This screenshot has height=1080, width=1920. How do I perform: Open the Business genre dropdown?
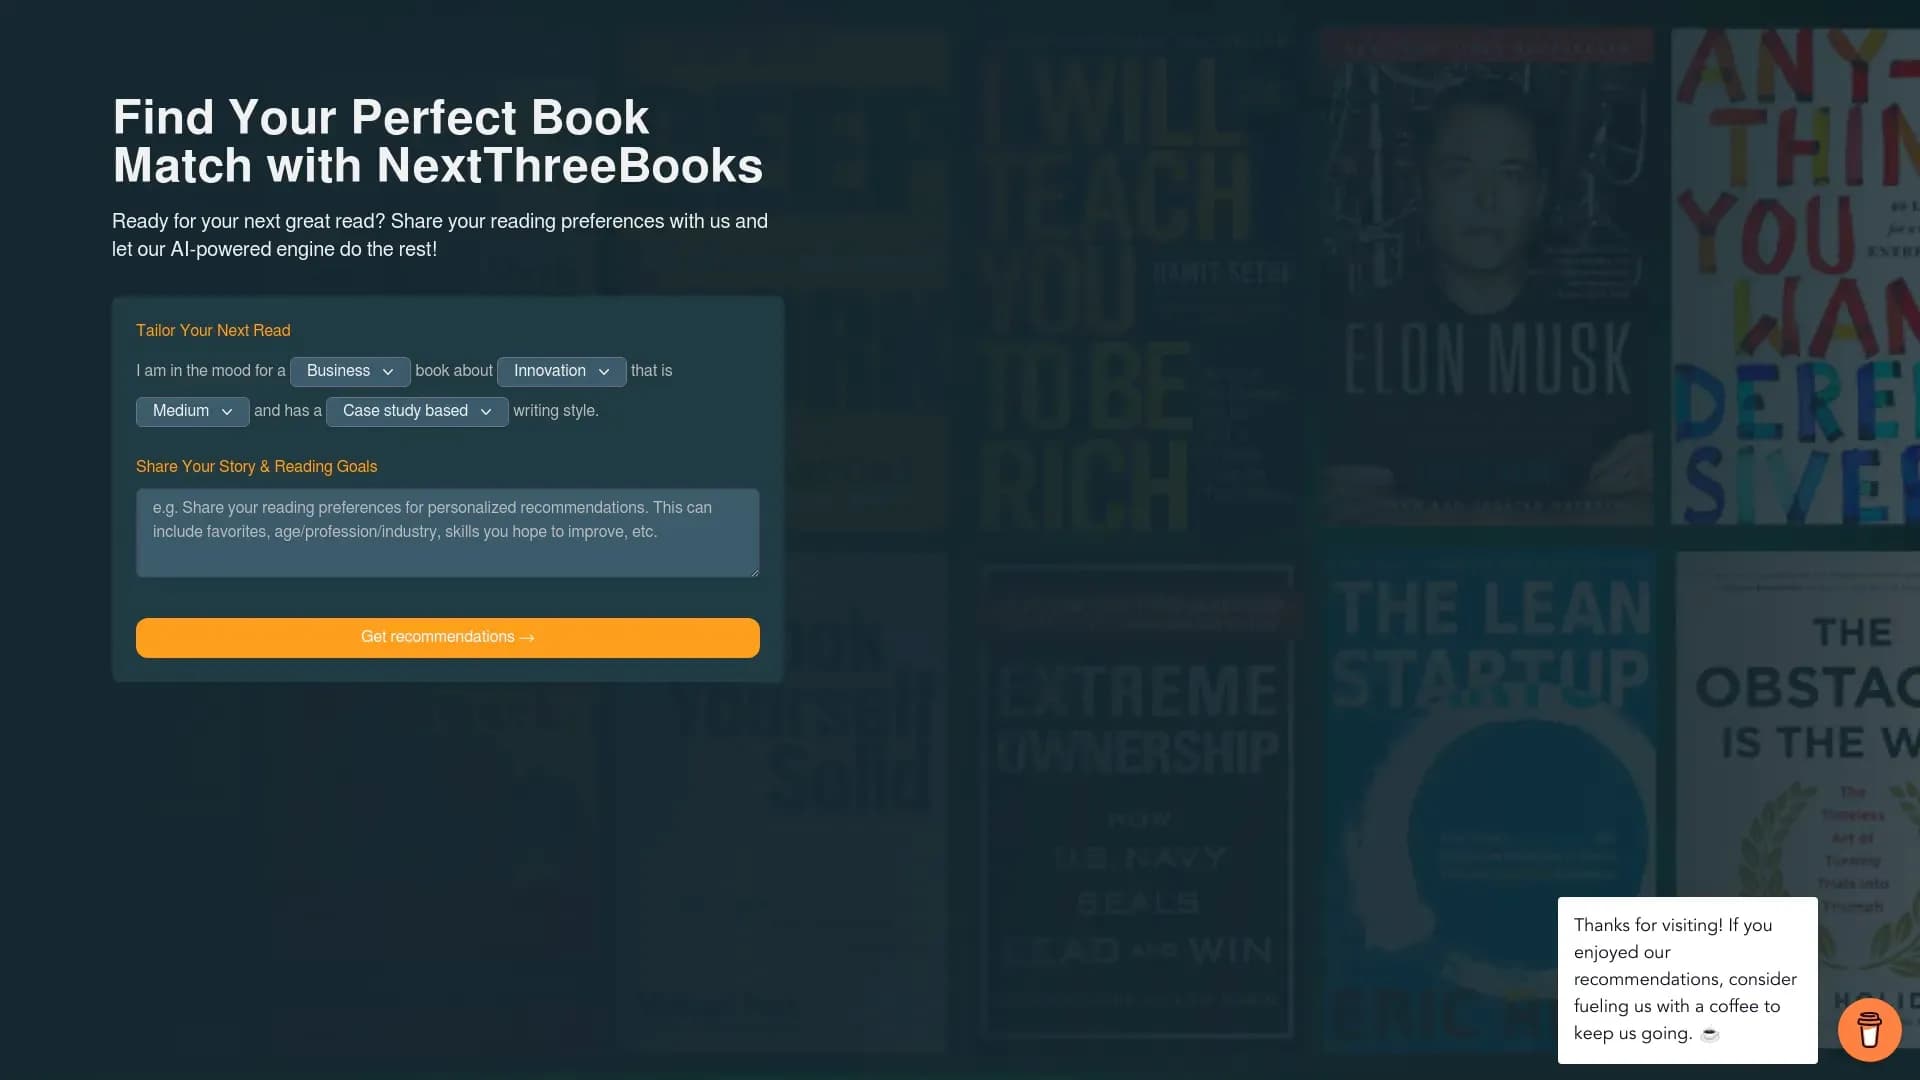350,371
